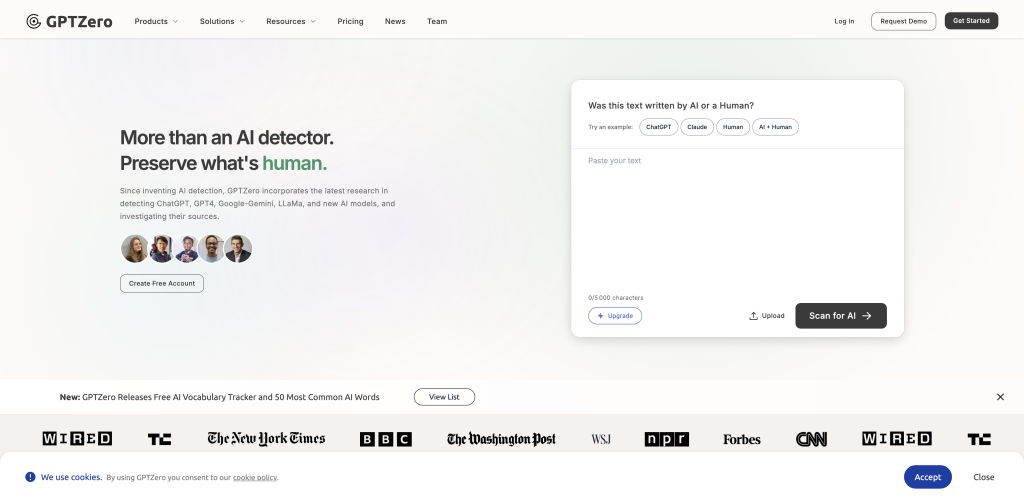Click the Get Started button

point(971,21)
